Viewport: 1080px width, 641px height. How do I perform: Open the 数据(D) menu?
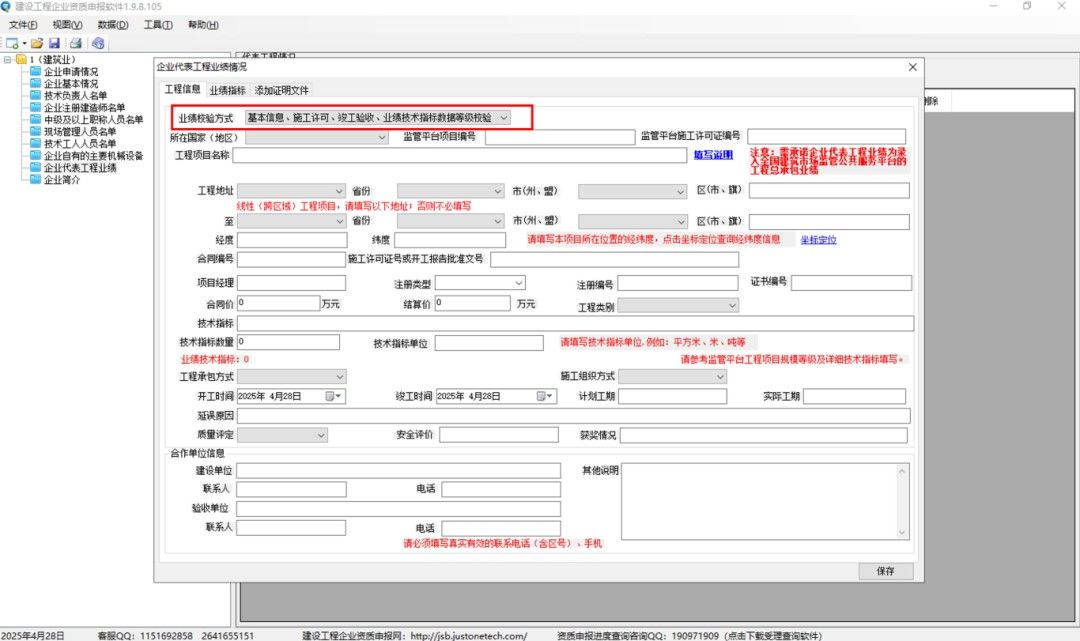coord(113,25)
